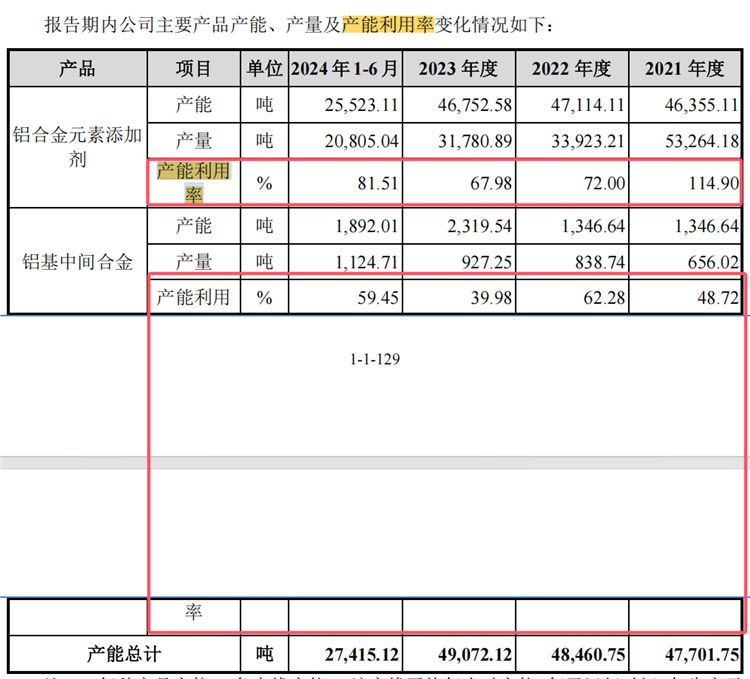Click the value 20,805.04
Image resolution: width=750 pixels, height=679 pixels.
pos(362,141)
